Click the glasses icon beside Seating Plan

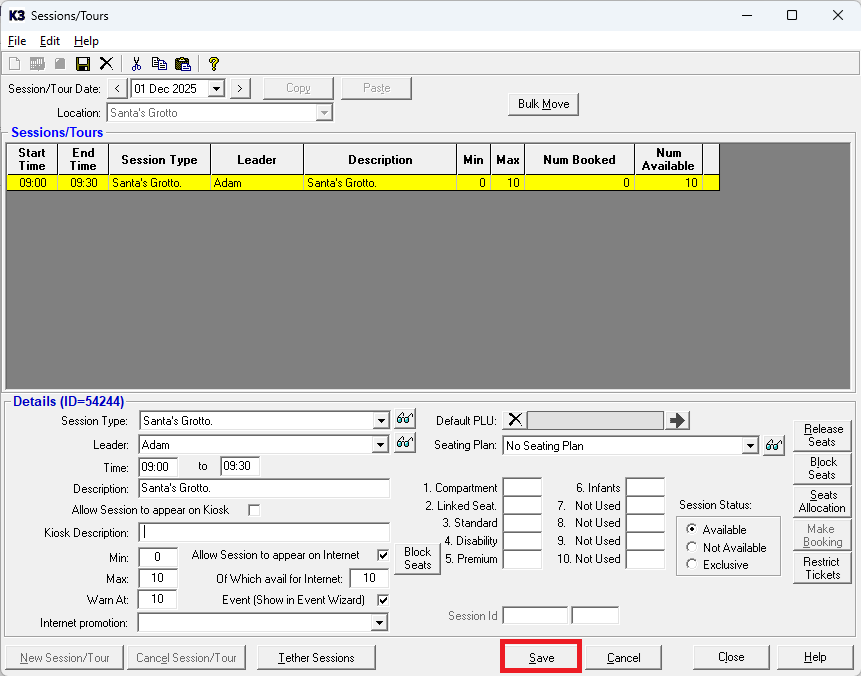pos(773,446)
